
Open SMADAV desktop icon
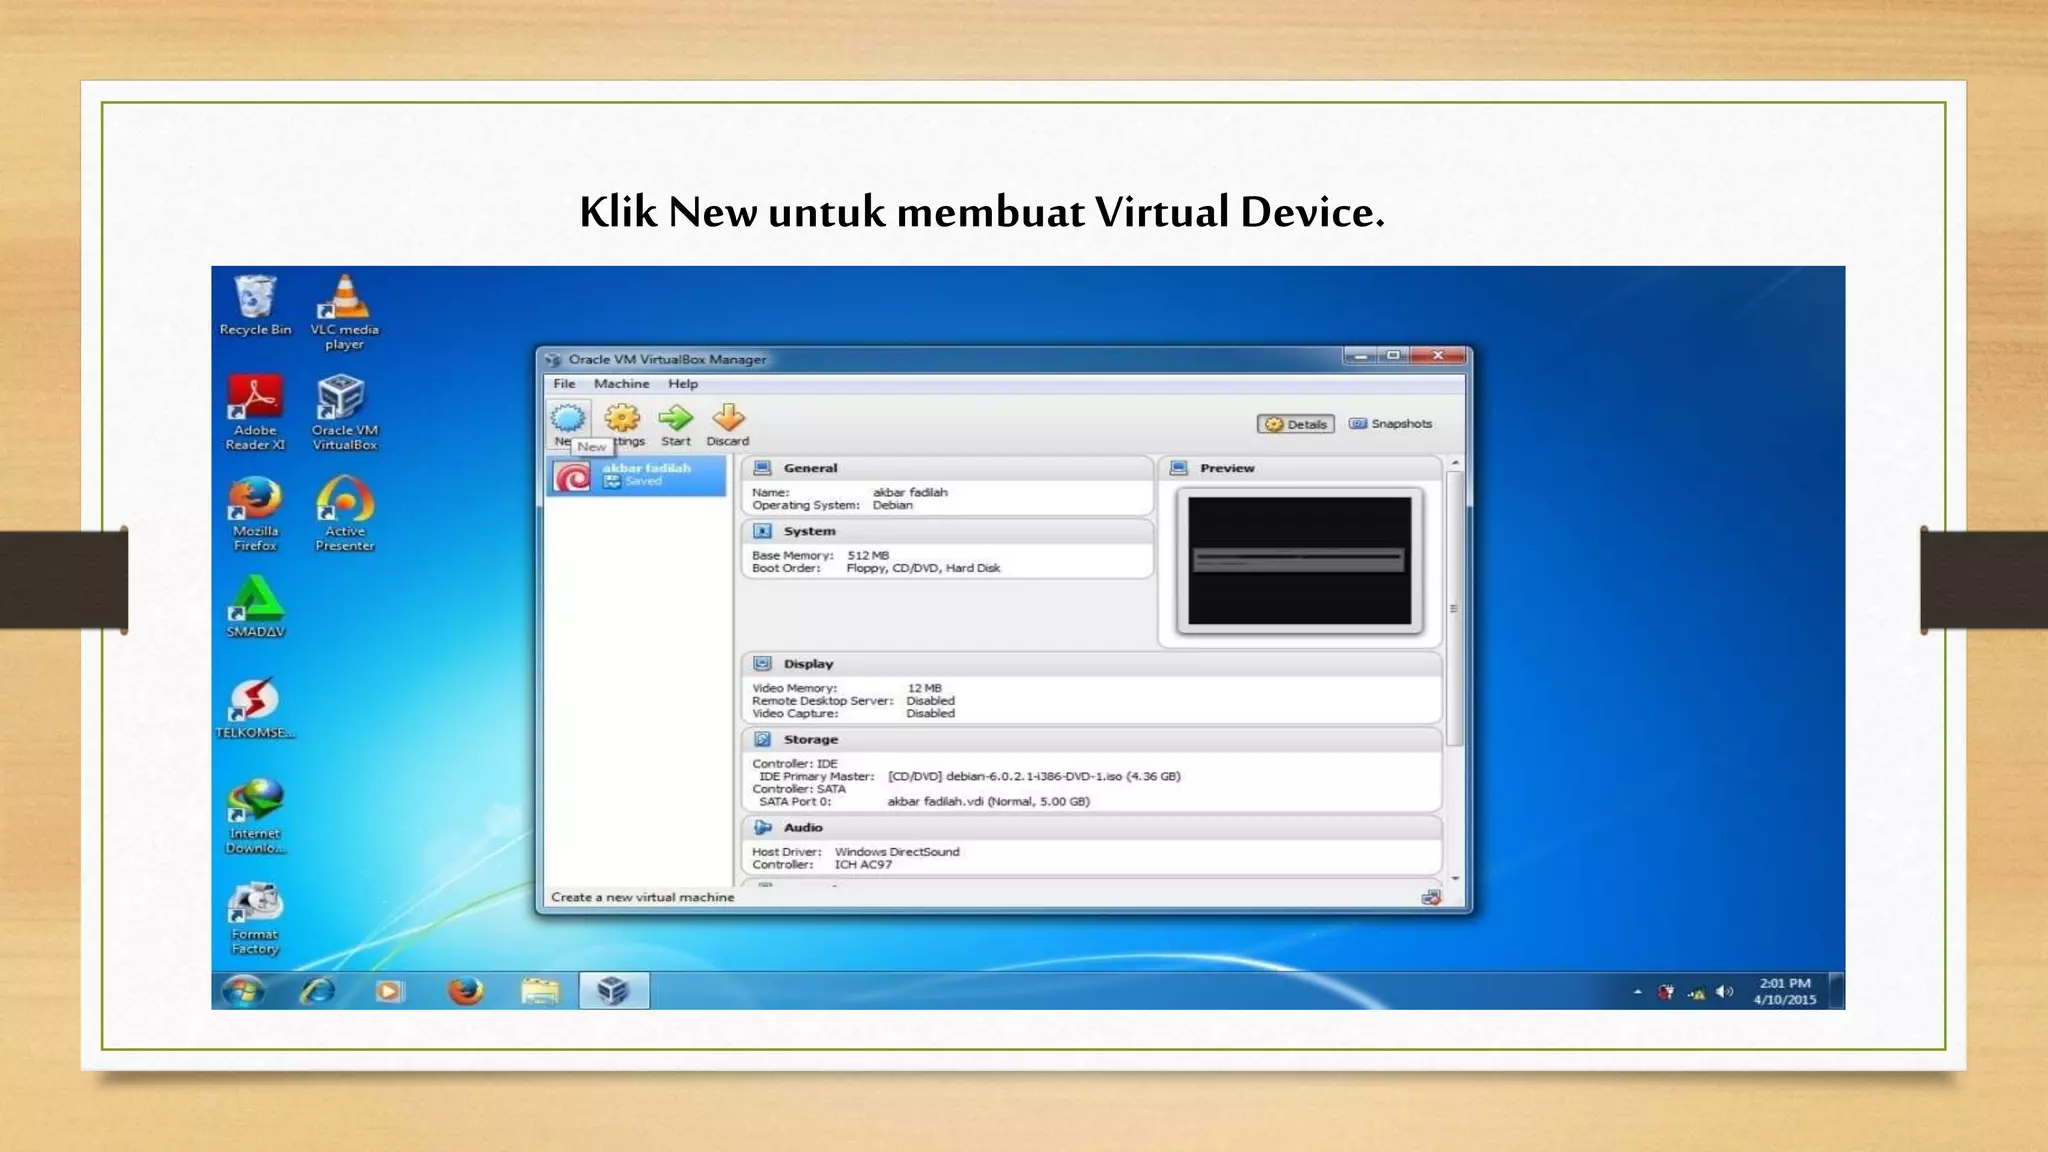tap(255, 607)
